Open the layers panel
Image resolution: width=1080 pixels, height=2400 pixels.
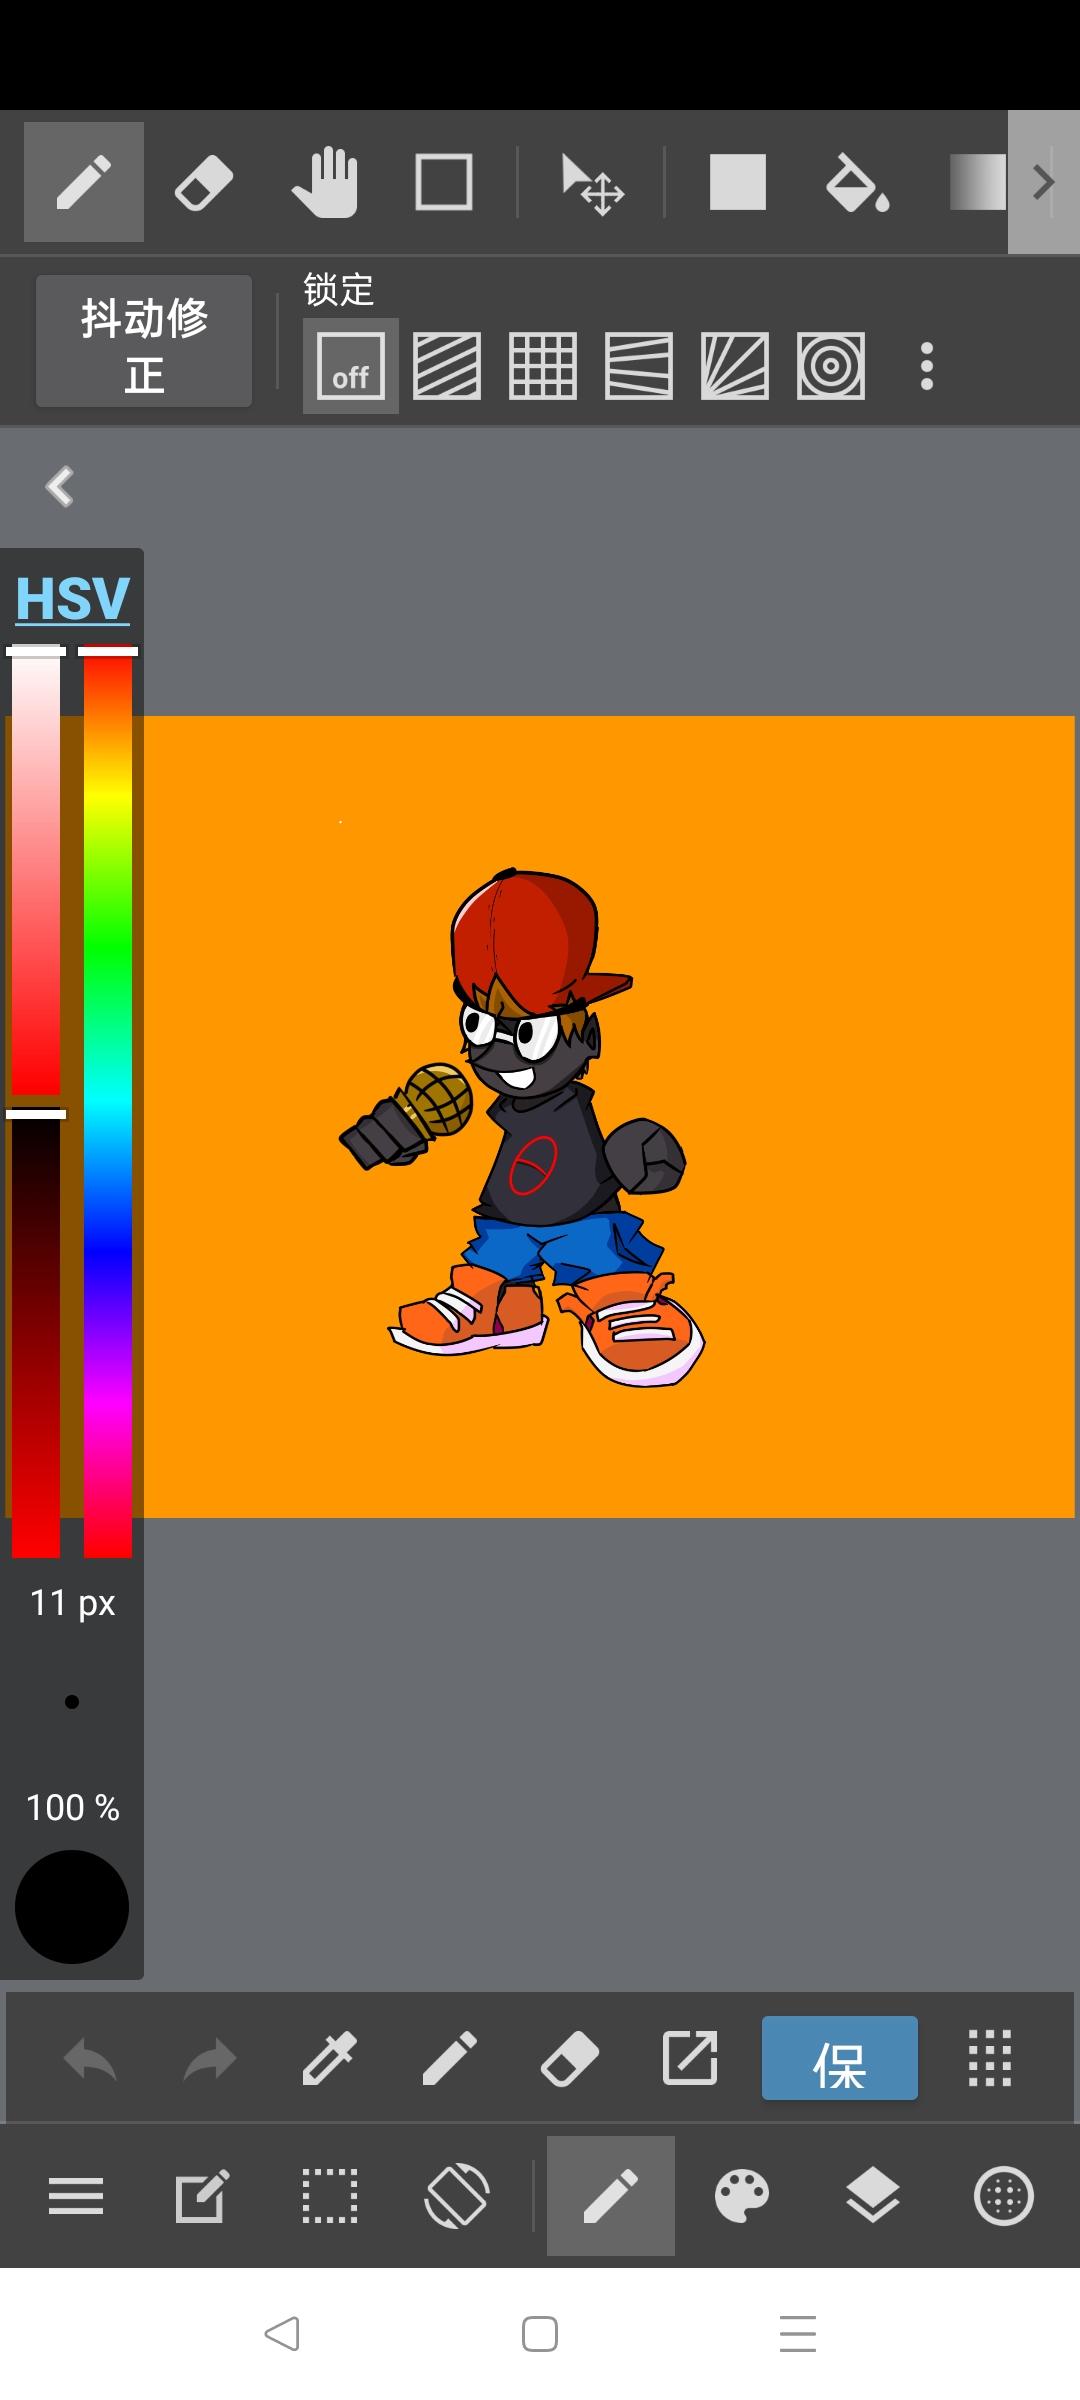pyautogui.click(x=873, y=2196)
